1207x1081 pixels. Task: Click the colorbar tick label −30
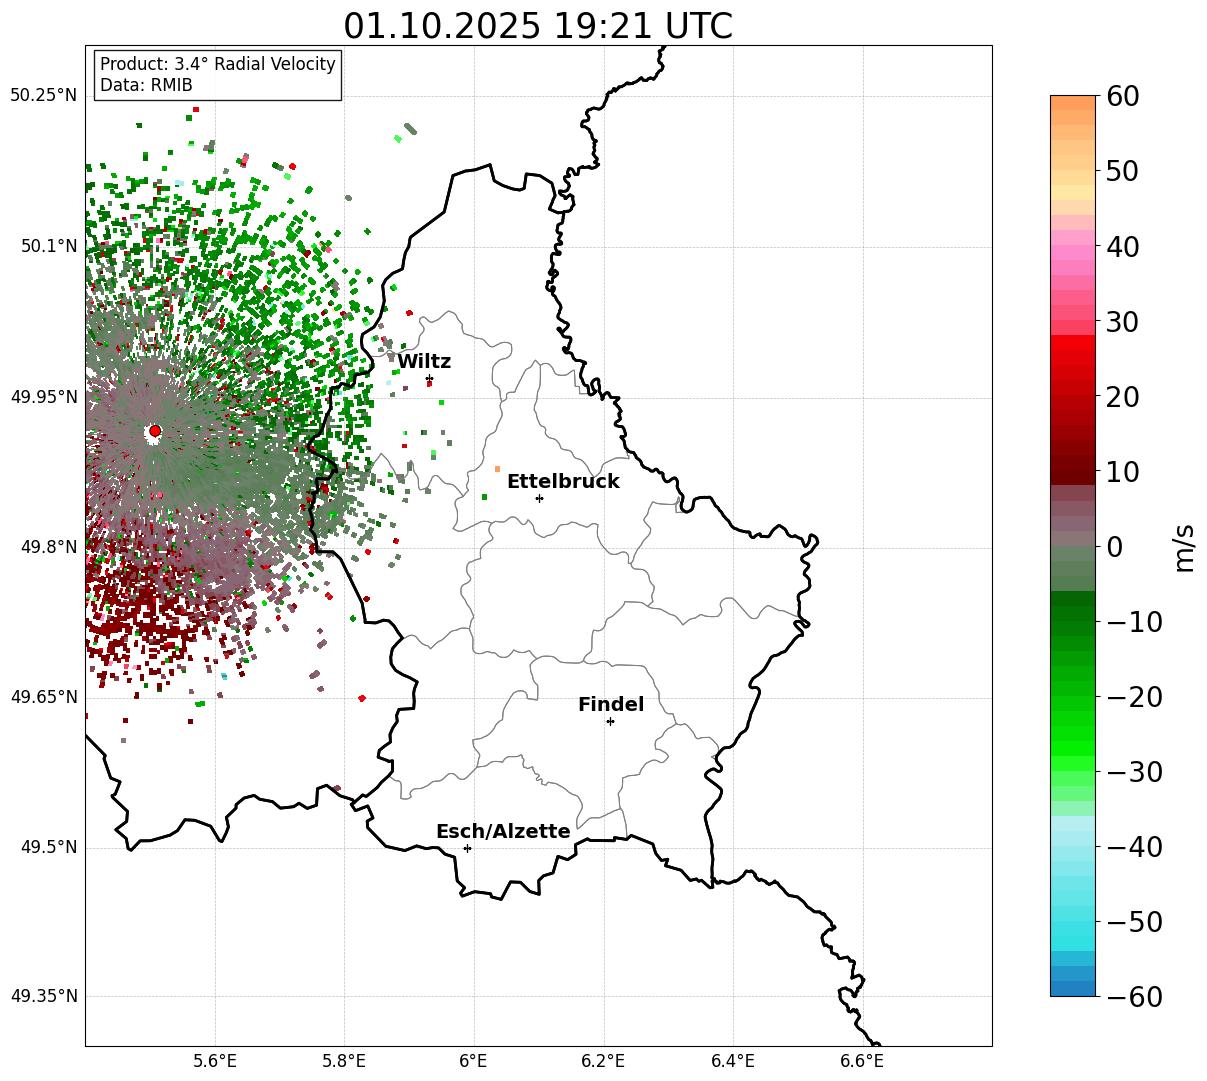[1134, 772]
